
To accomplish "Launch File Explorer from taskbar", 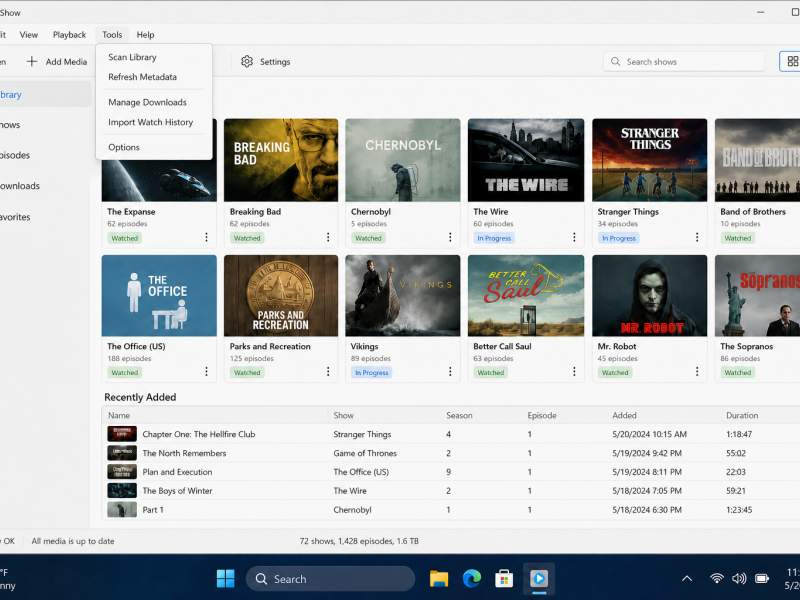I will coord(439,579).
